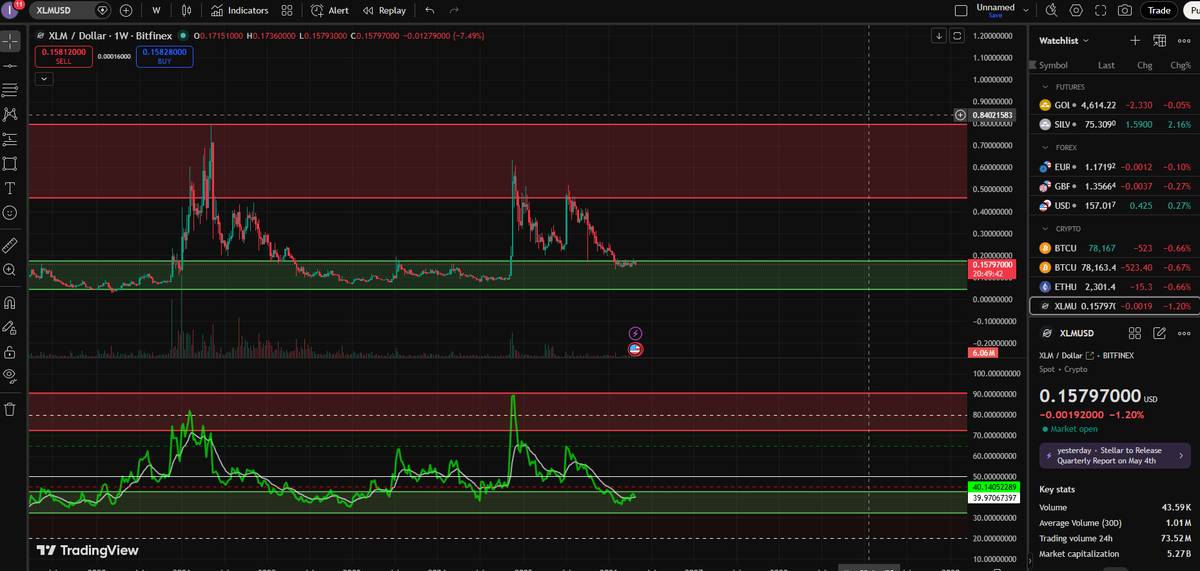Start bar Replay mode
The width and height of the screenshot is (1200, 571).
point(384,10)
